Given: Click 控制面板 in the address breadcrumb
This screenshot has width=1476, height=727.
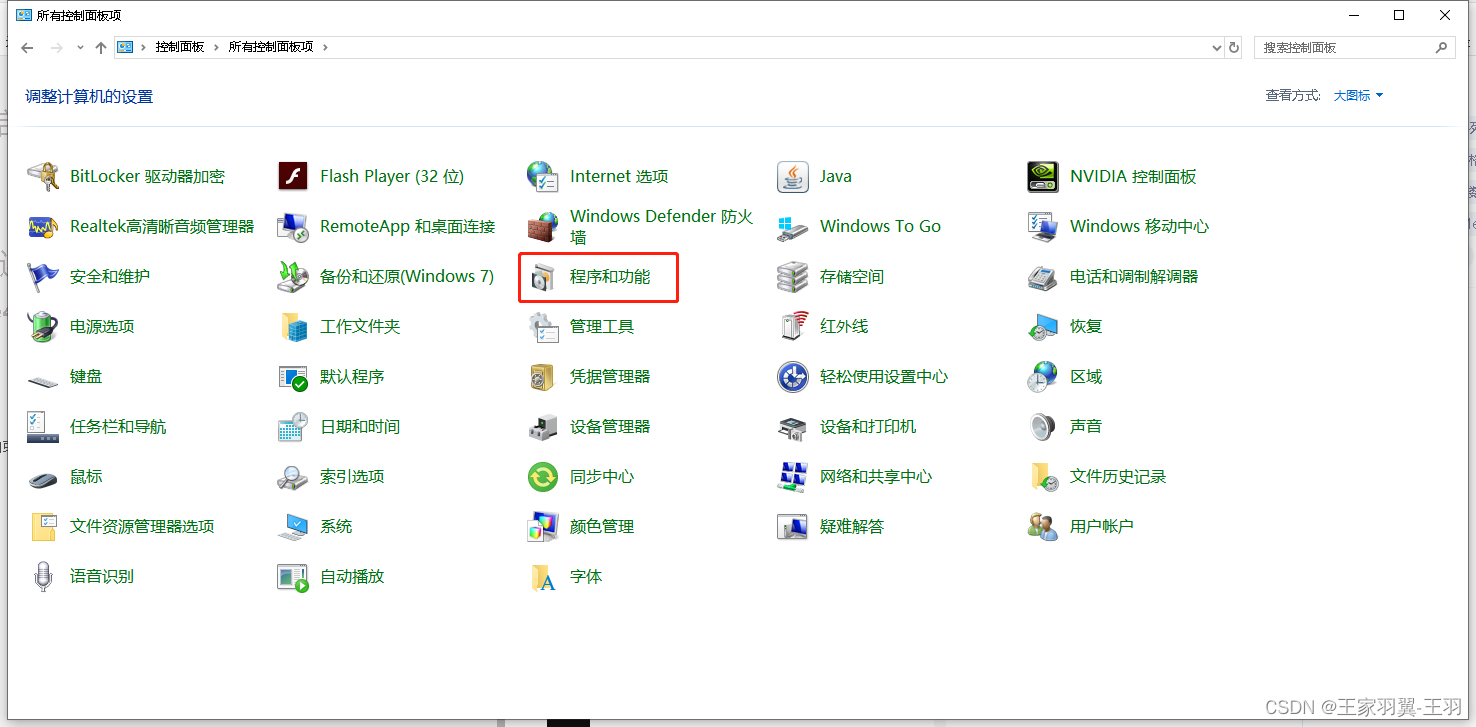Looking at the screenshot, I should coord(180,47).
